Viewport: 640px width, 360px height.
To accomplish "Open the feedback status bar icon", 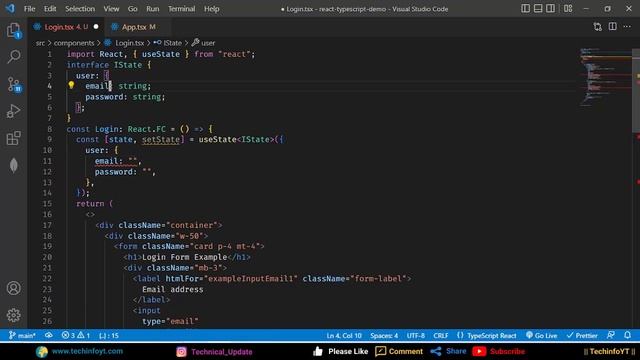I will point(611,335).
